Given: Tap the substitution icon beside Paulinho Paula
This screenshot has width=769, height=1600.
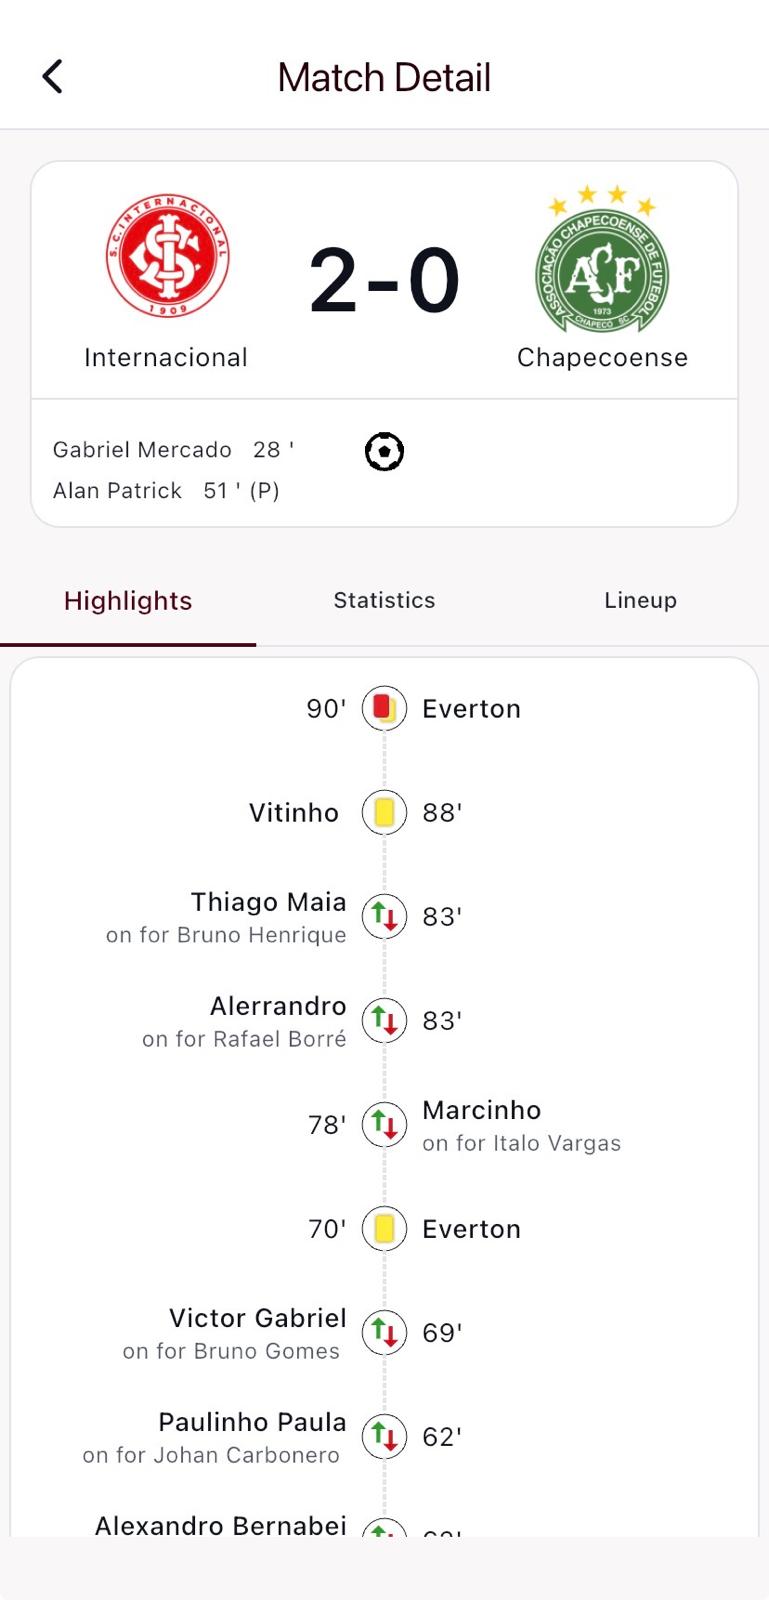Looking at the screenshot, I should 384,1437.
